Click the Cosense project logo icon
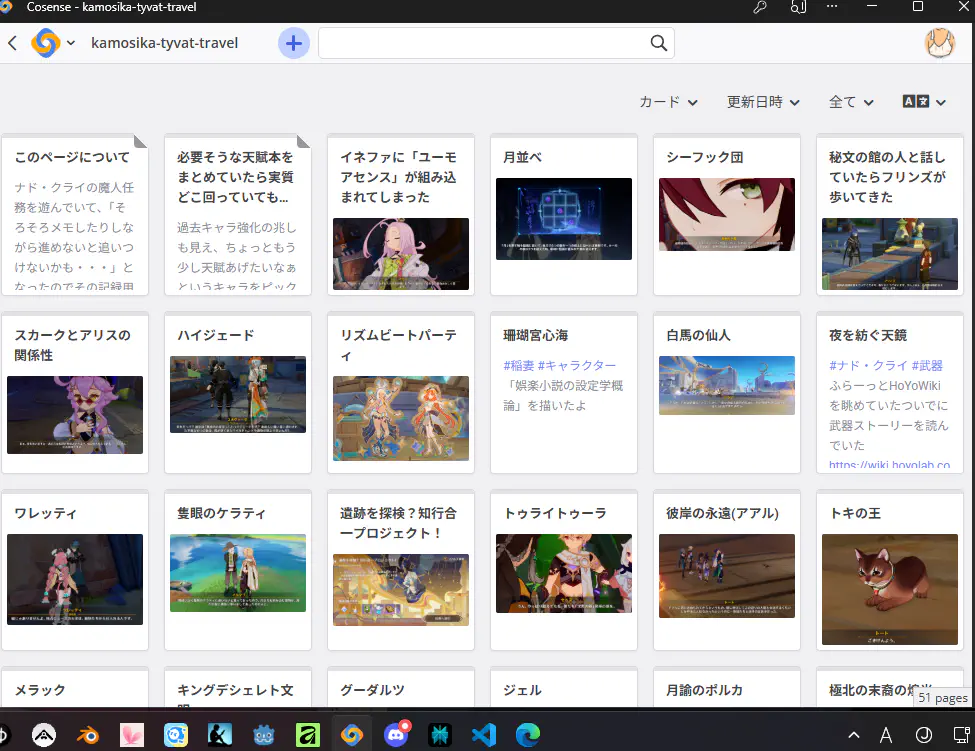This screenshot has width=975, height=751. click(x=48, y=43)
